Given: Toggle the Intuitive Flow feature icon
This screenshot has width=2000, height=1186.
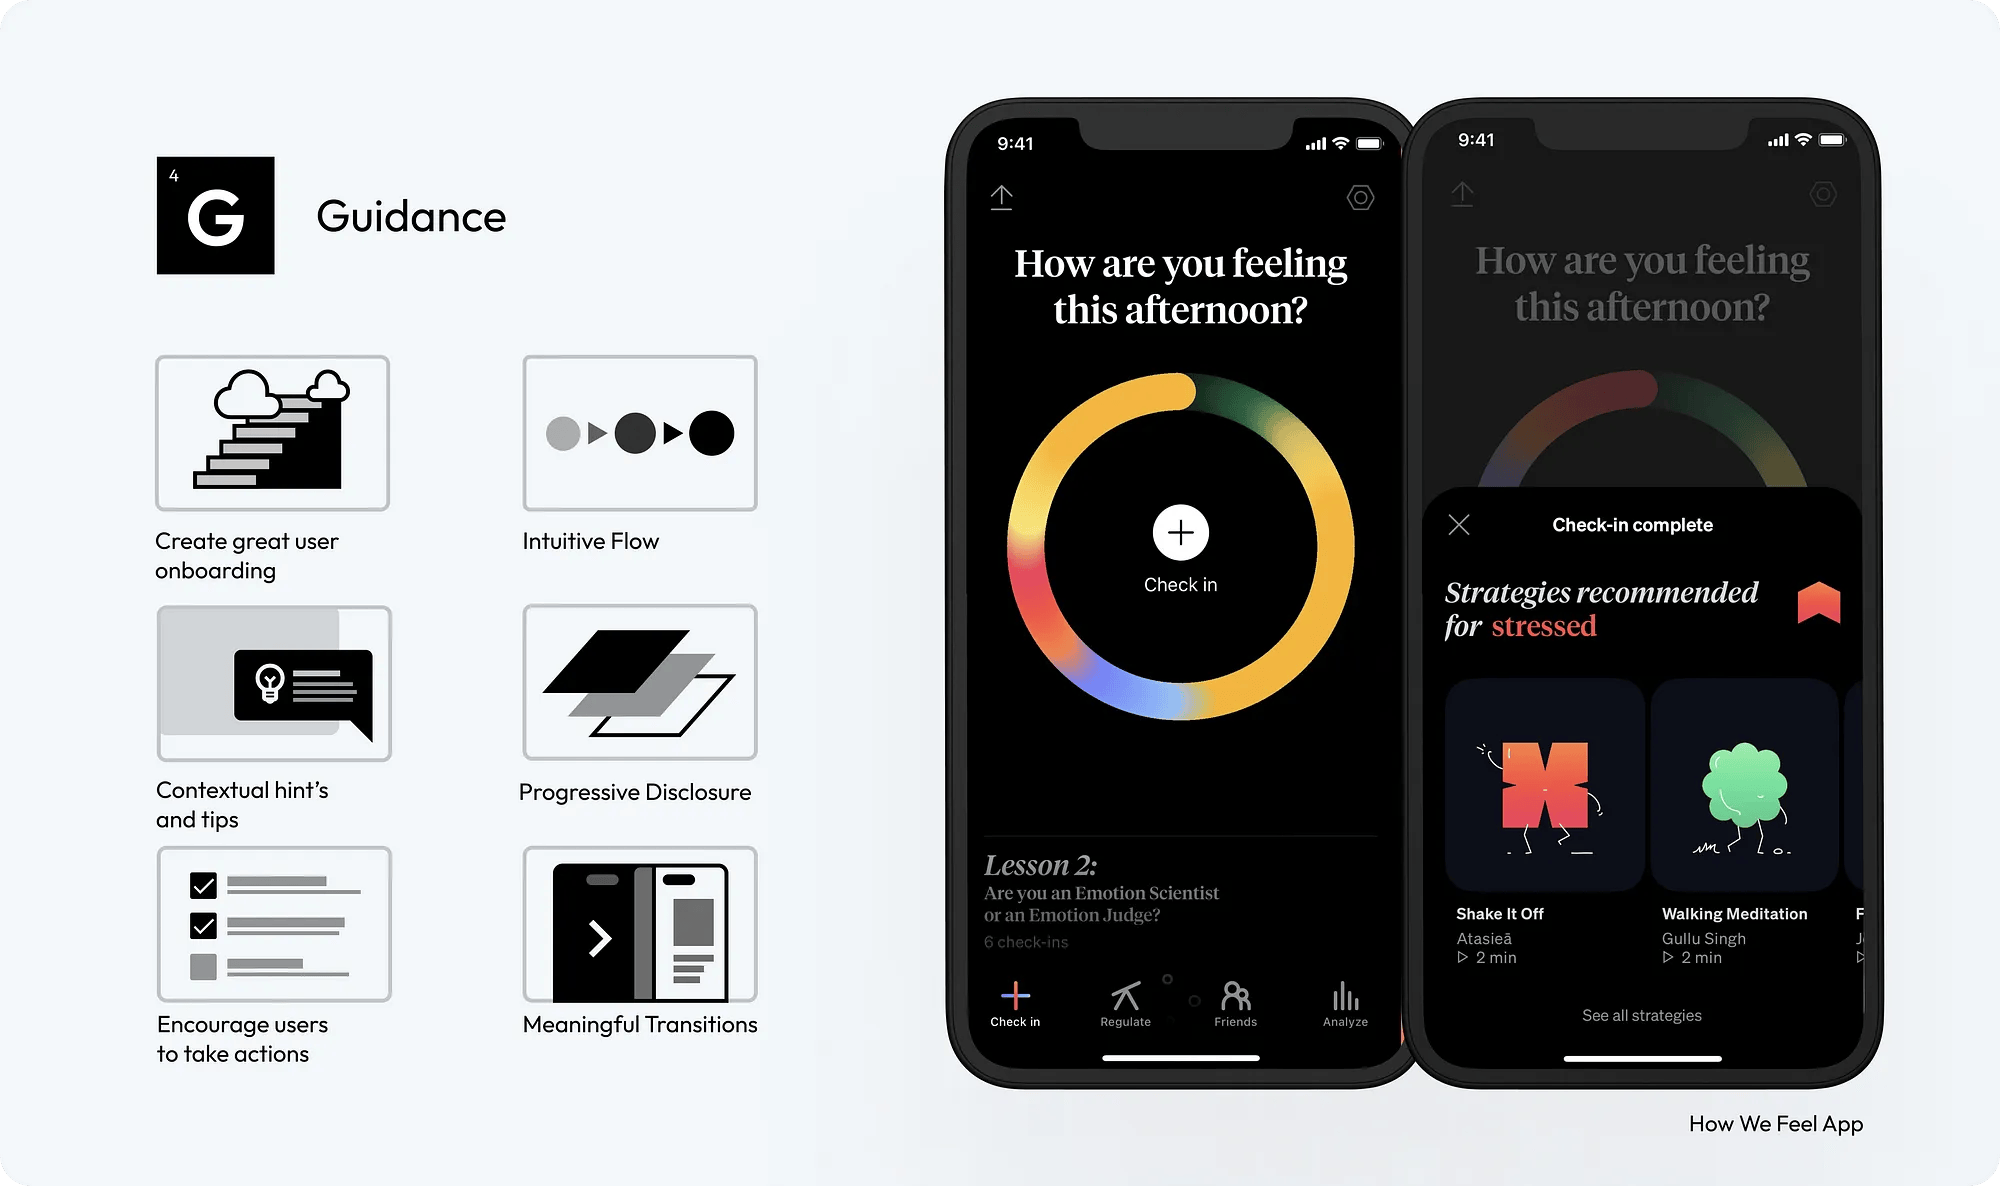Looking at the screenshot, I should pos(638,433).
